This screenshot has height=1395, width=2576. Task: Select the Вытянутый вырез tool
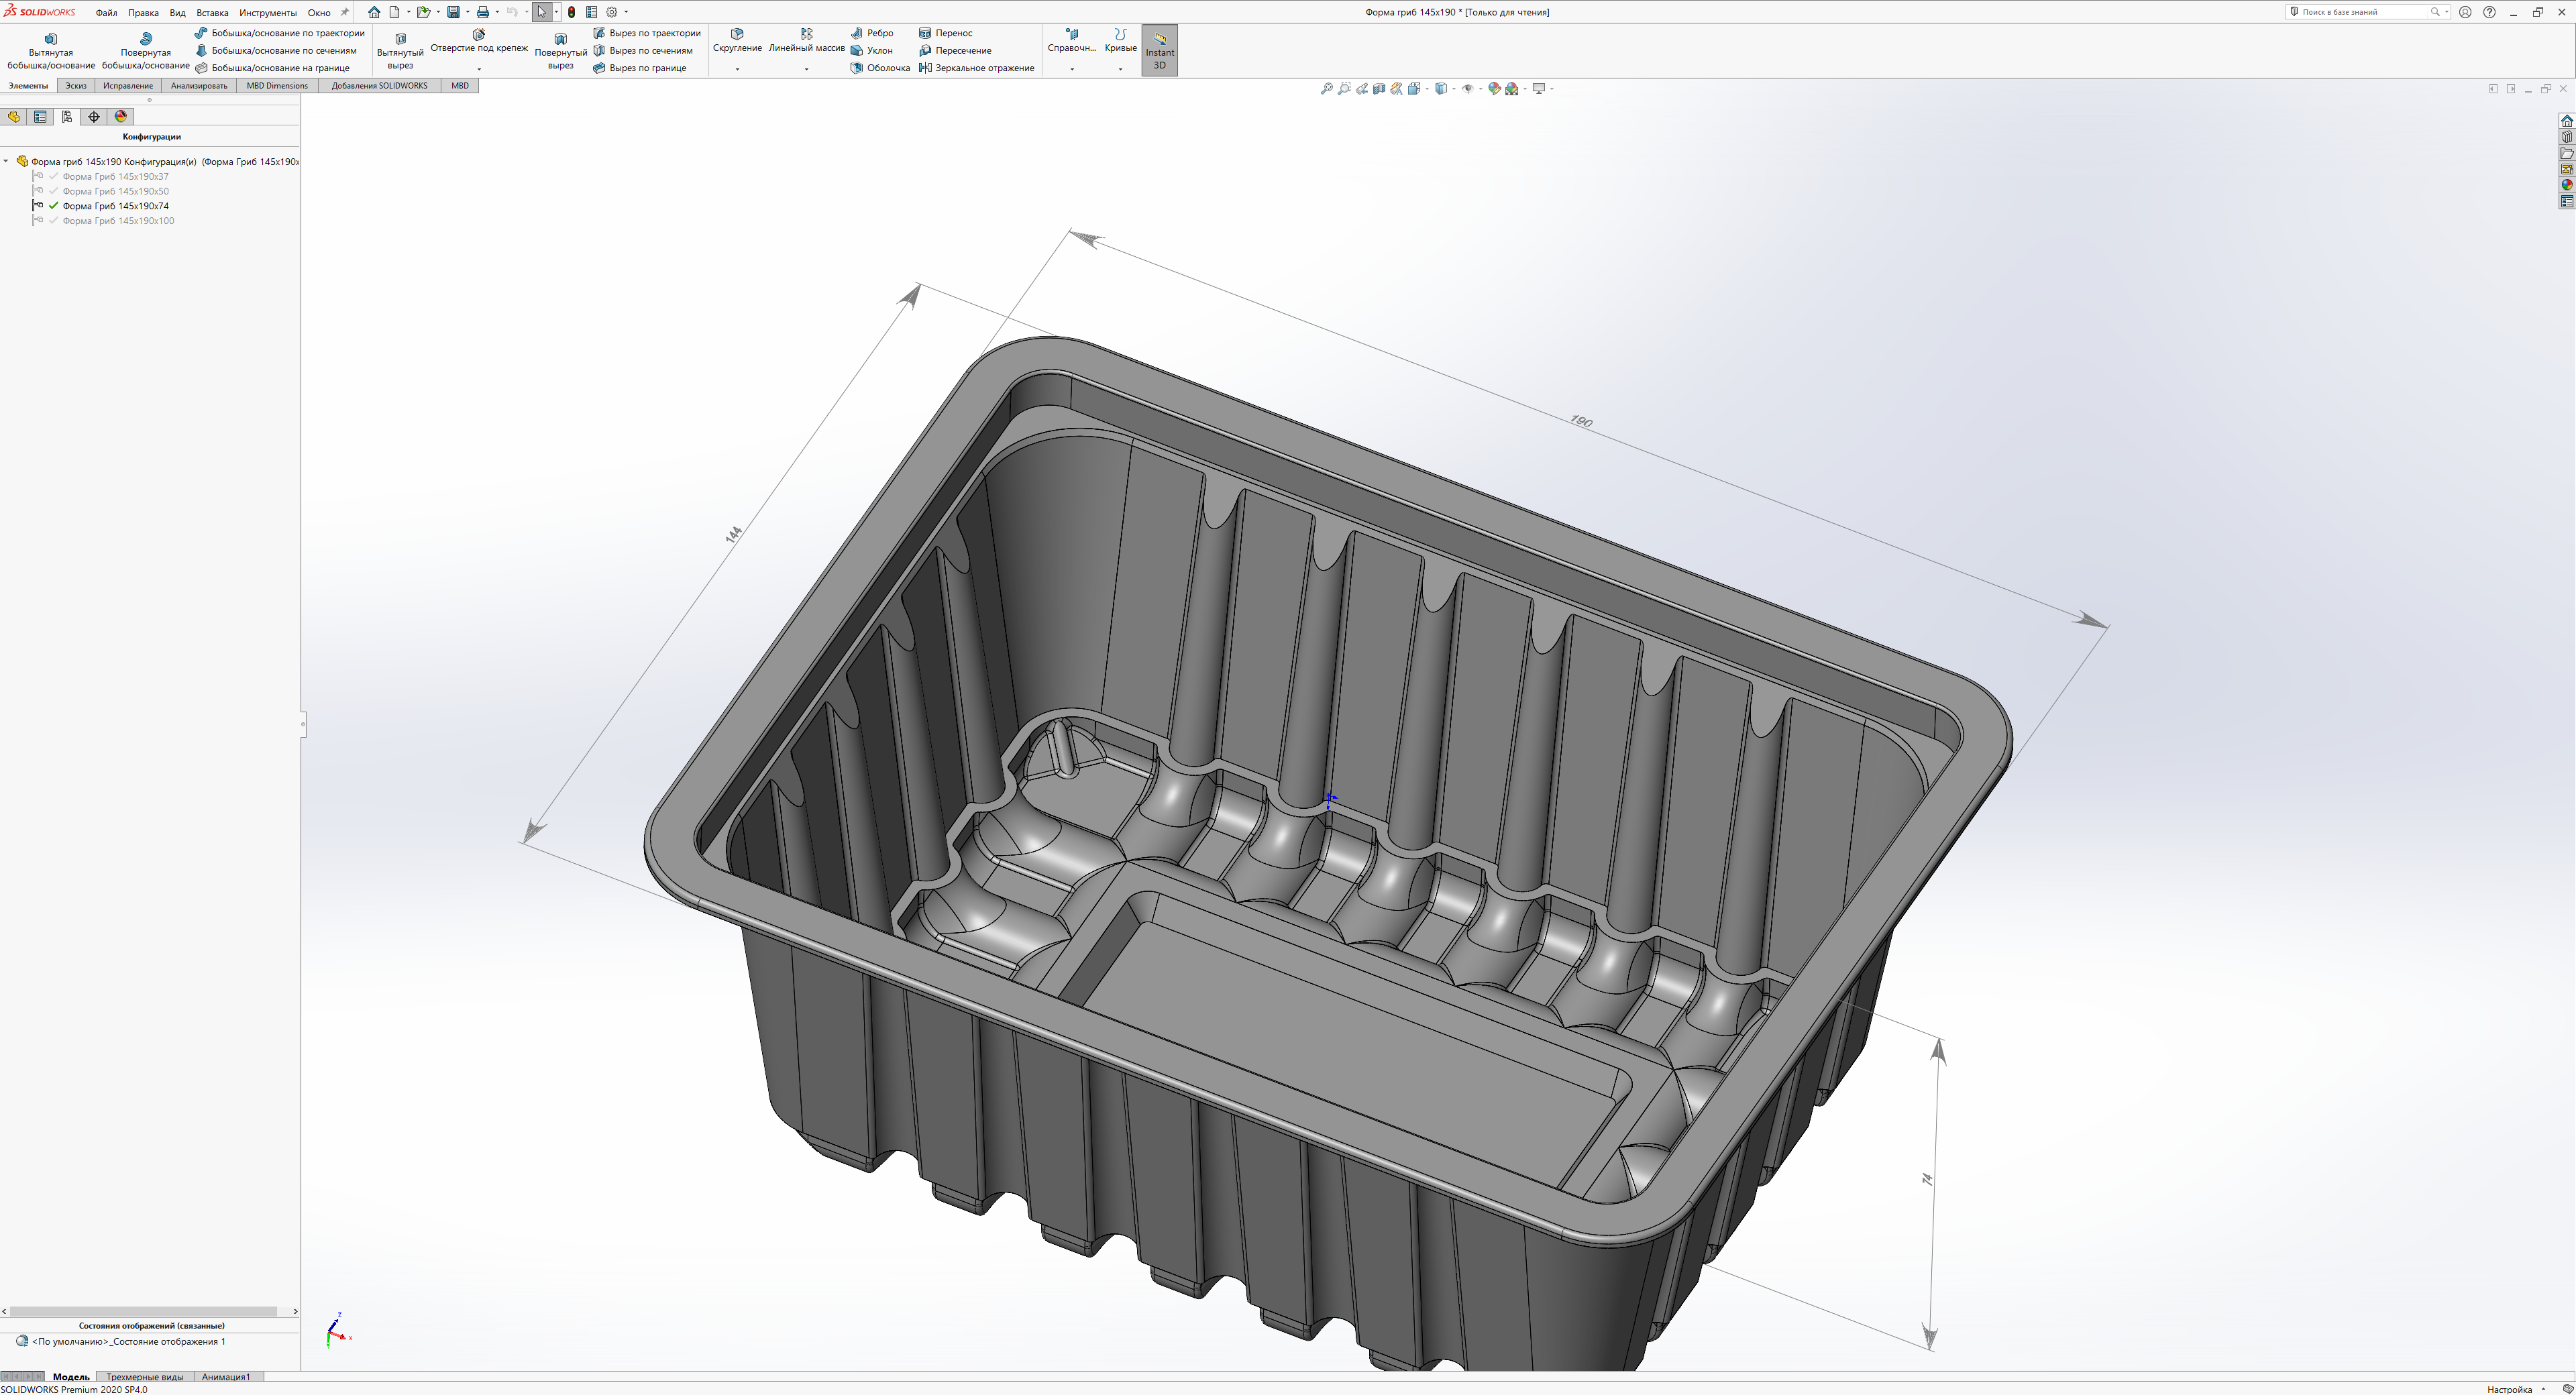coord(400,50)
